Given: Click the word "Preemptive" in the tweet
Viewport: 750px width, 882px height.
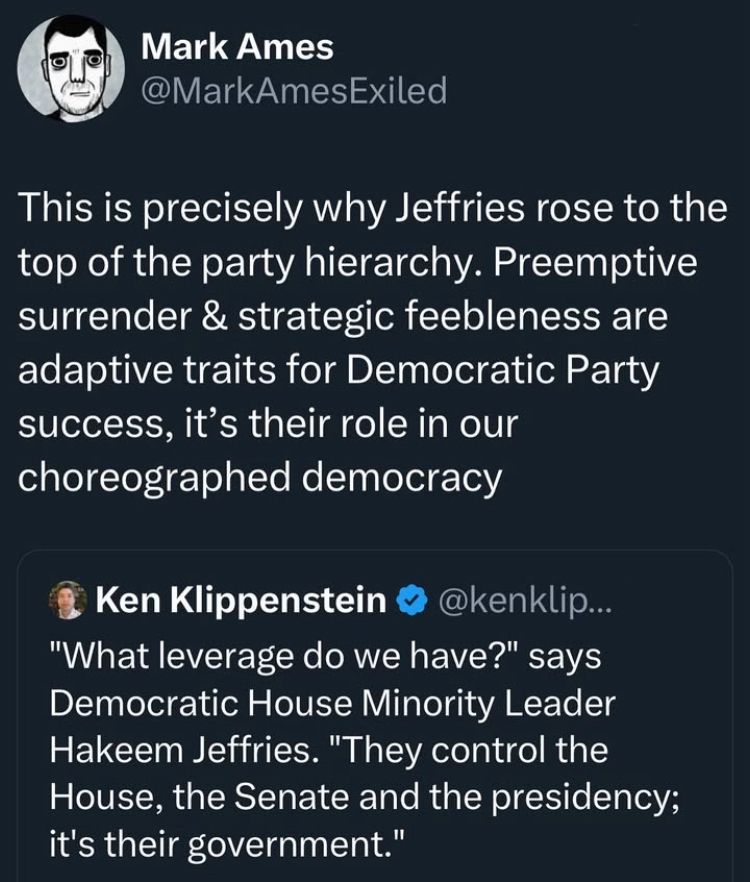Looking at the screenshot, I should coord(595,263).
